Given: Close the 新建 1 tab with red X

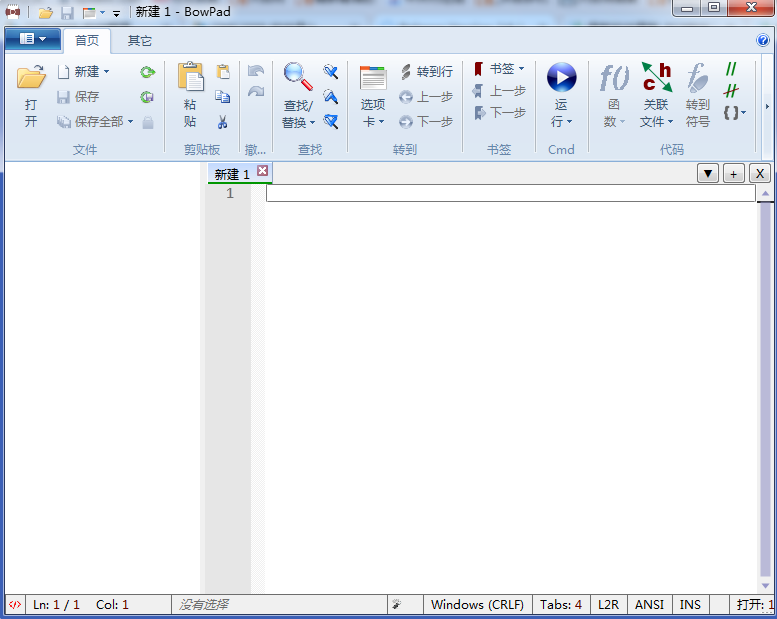Looking at the screenshot, I should click(x=263, y=171).
